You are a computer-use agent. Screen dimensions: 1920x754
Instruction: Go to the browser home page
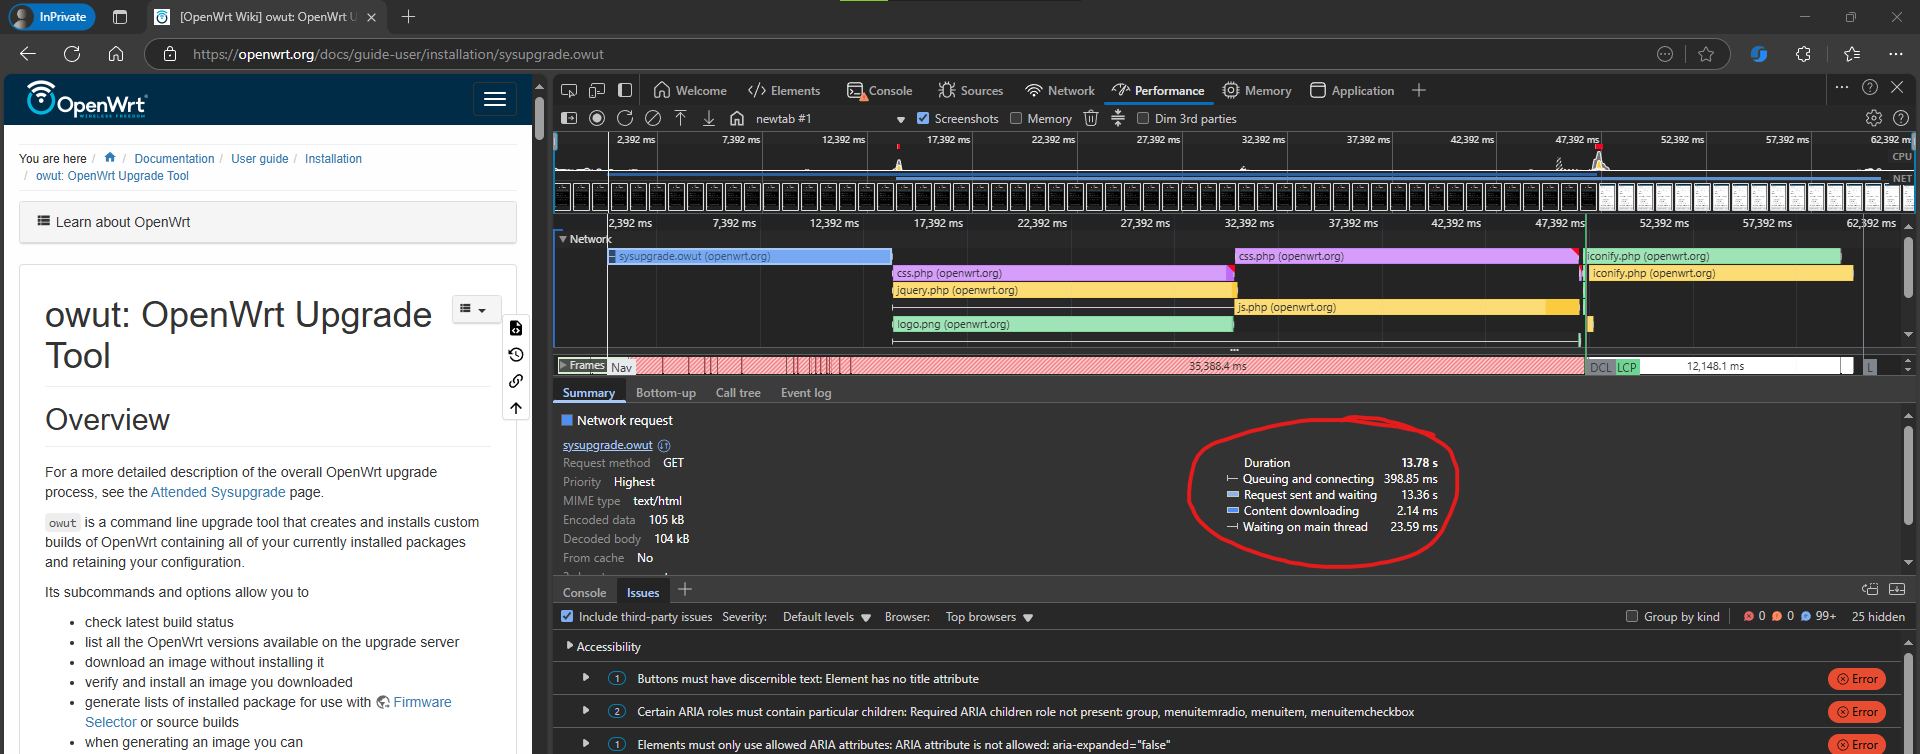point(116,54)
